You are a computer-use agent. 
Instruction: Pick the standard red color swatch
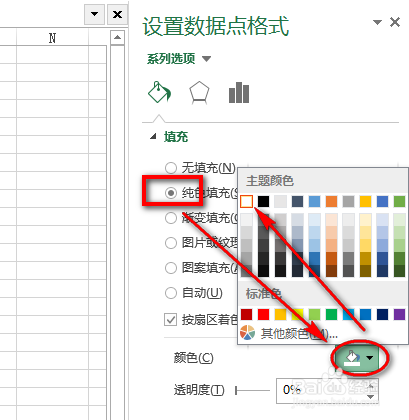point(263,314)
